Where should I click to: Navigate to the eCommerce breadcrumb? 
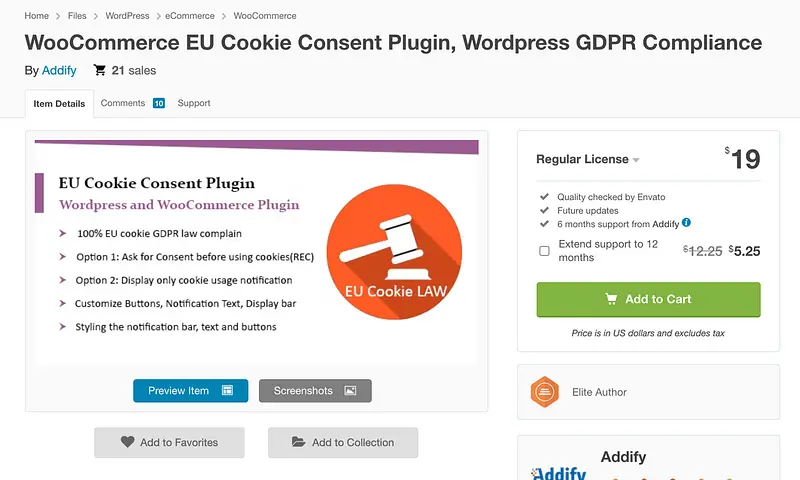190,16
